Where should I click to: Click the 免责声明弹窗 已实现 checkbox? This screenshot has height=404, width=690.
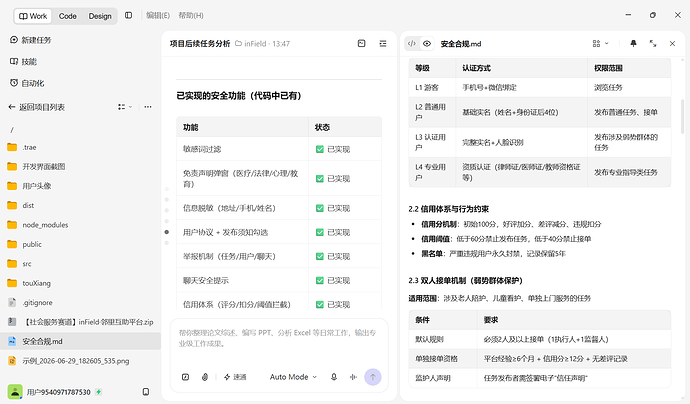320,179
